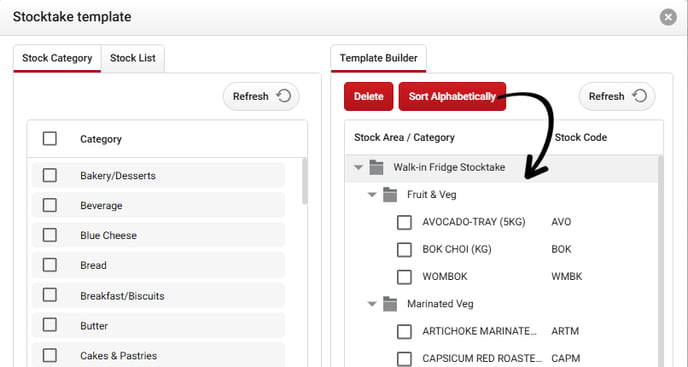Tick the select-all Category header checkbox
This screenshot has width=688, height=367.
pyautogui.click(x=50, y=139)
